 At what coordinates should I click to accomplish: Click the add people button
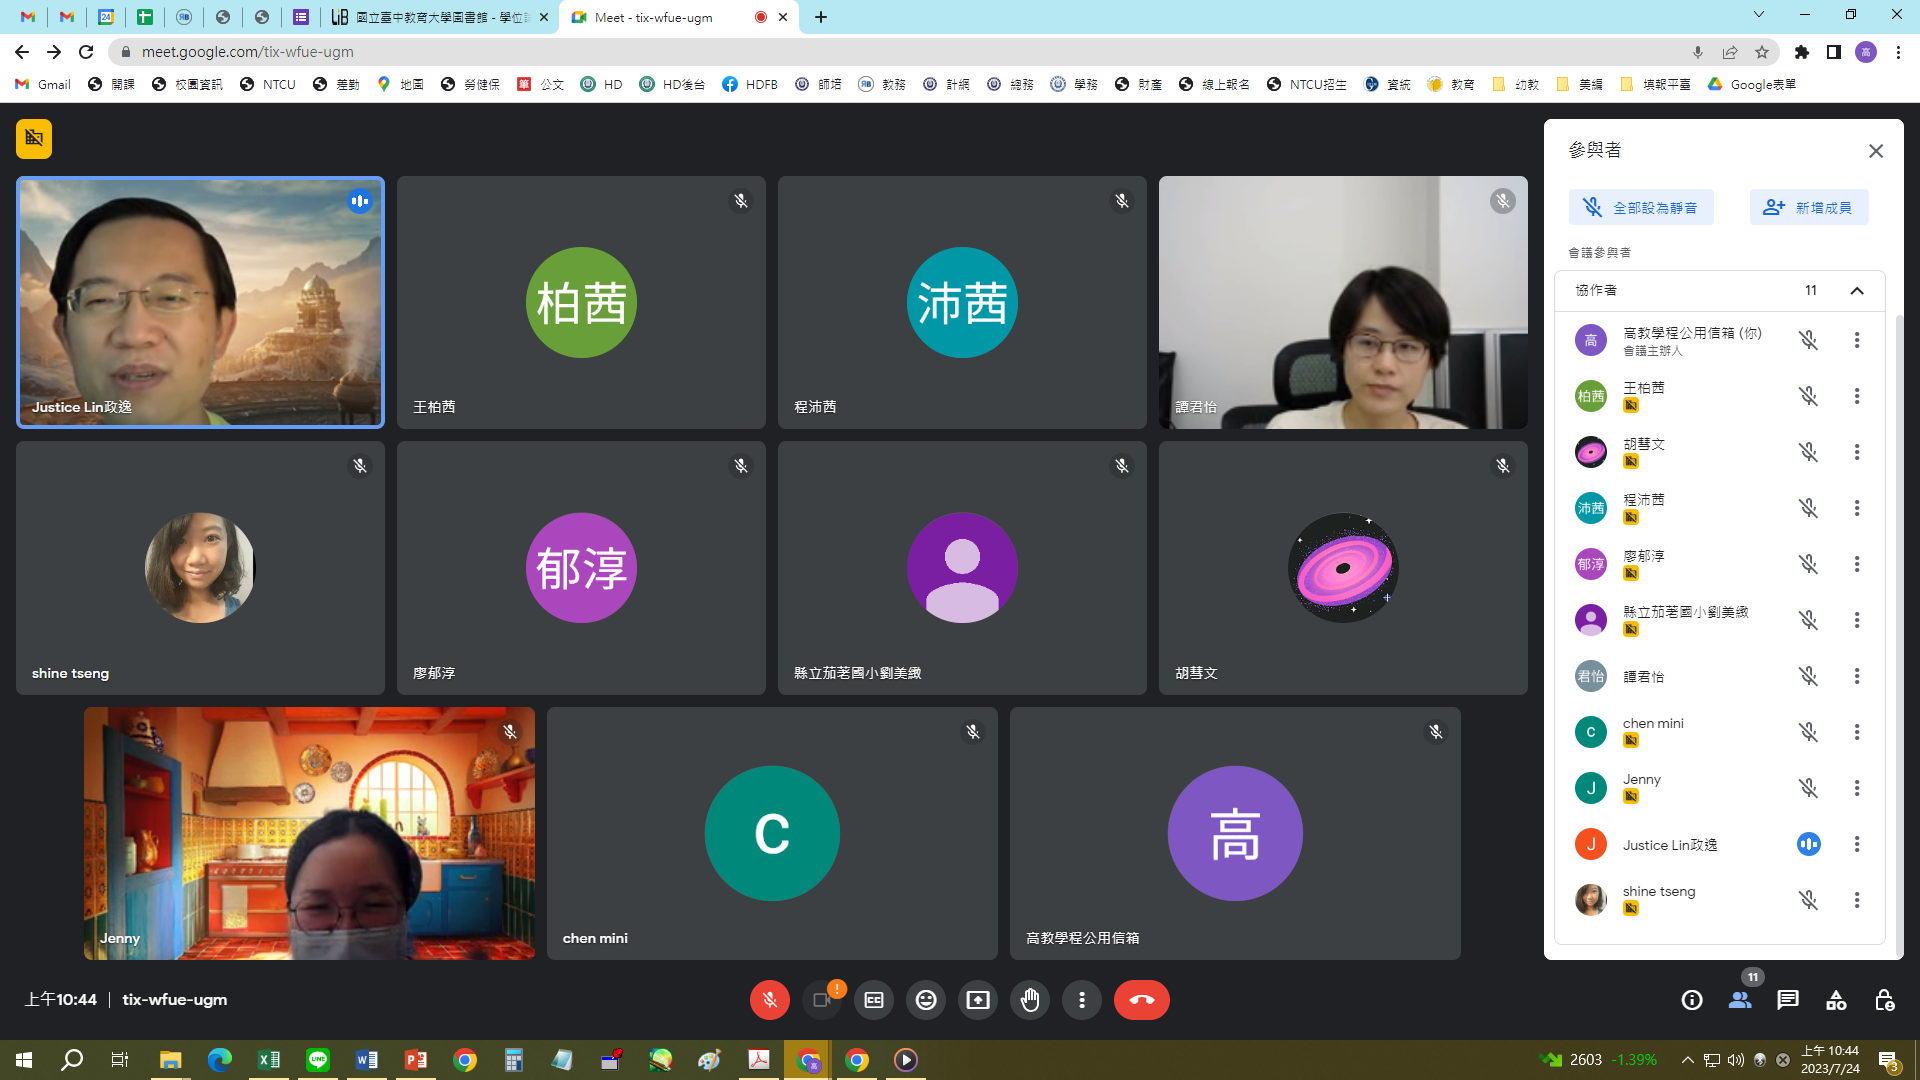(x=1808, y=208)
